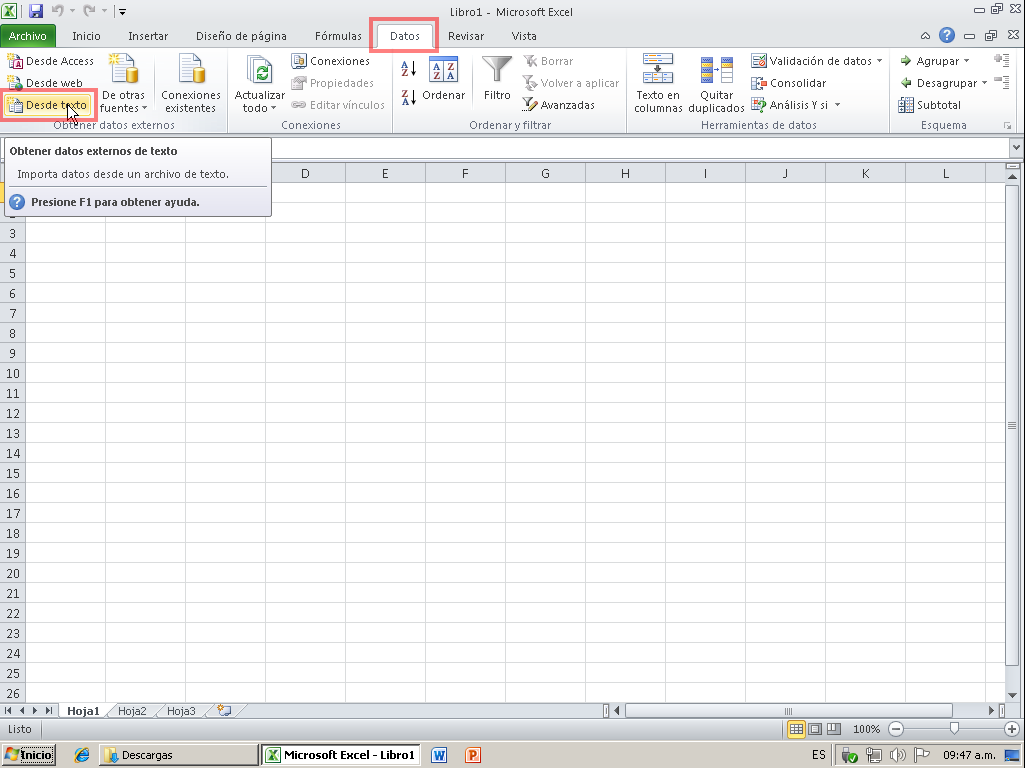Image resolution: width=1025 pixels, height=768 pixels.
Task: Open the Archivo tab
Action: [27, 36]
